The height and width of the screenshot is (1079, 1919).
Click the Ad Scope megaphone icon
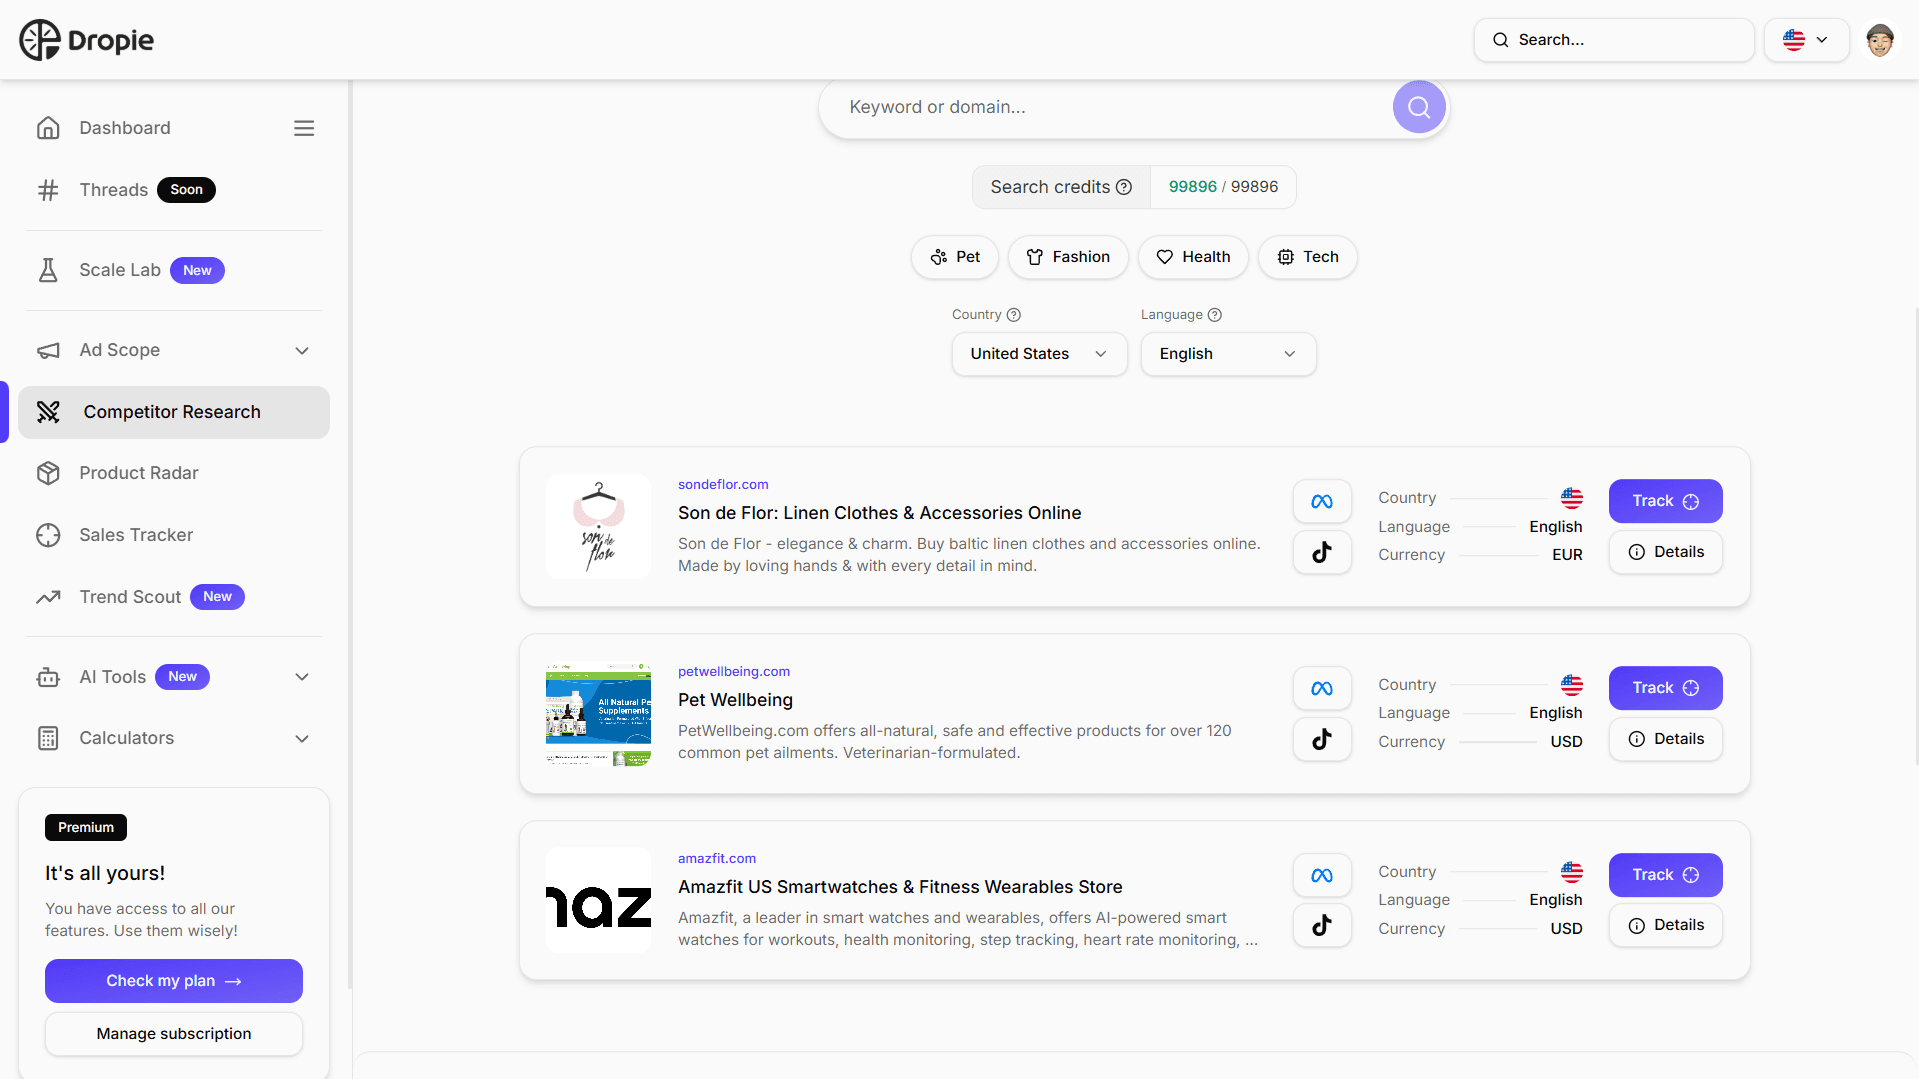tap(48, 350)
